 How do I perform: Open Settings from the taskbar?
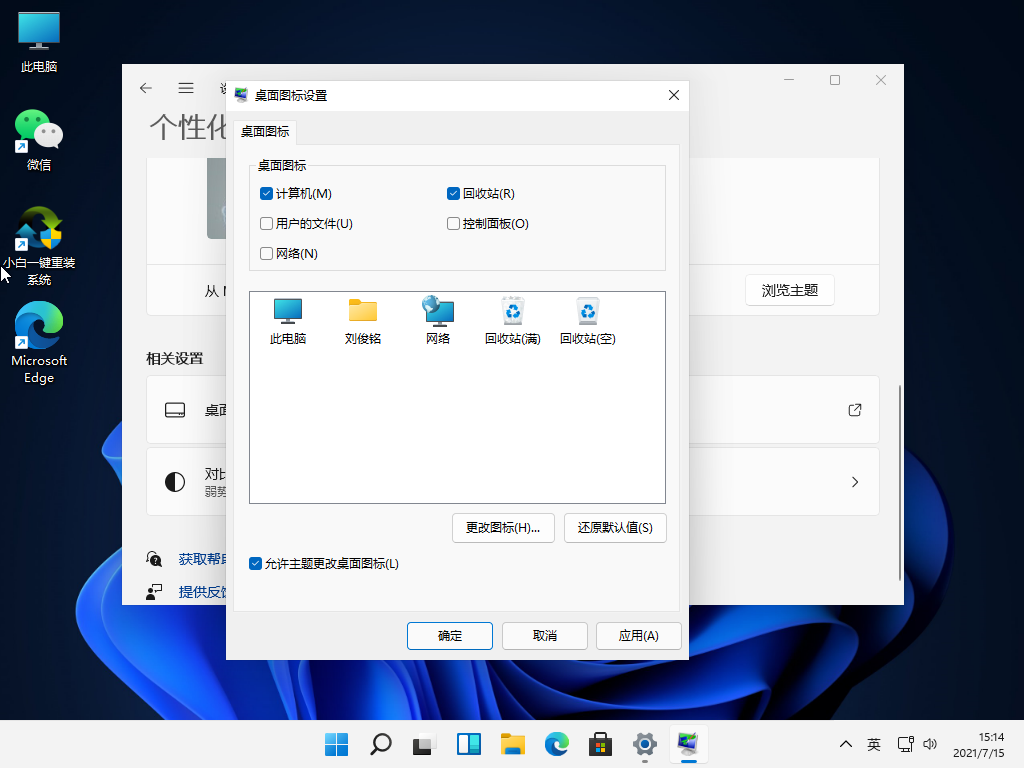643,744
